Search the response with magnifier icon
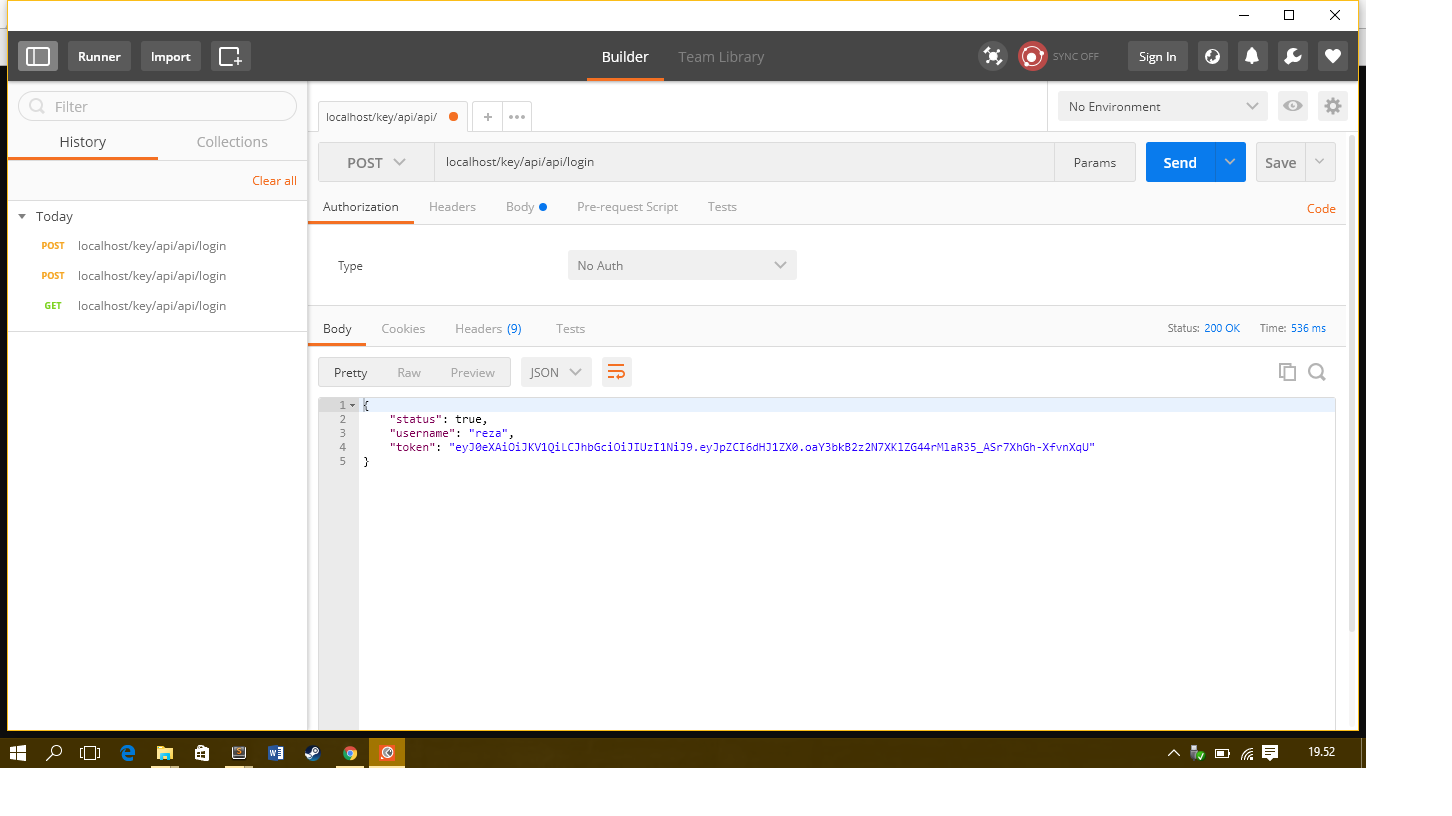 click(x=1317, y=371)
